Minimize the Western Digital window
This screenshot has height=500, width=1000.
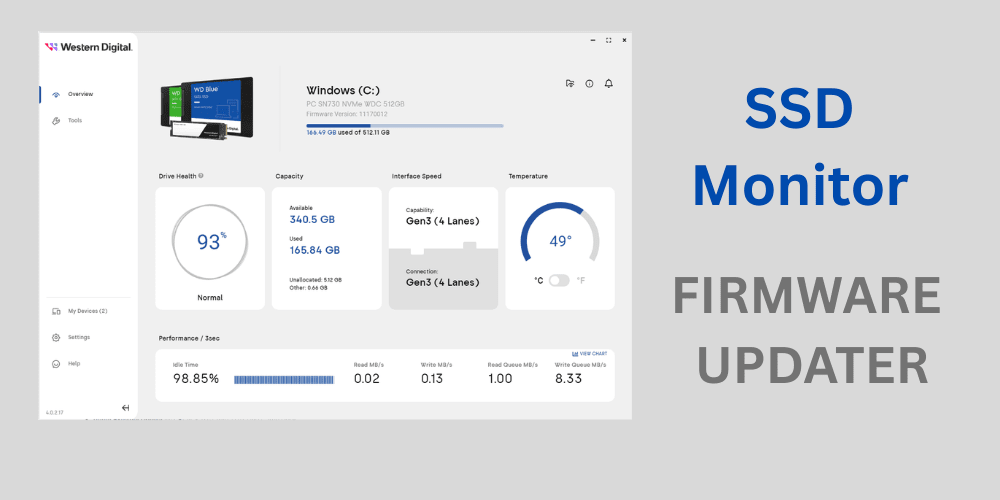(x=592, y=40)
